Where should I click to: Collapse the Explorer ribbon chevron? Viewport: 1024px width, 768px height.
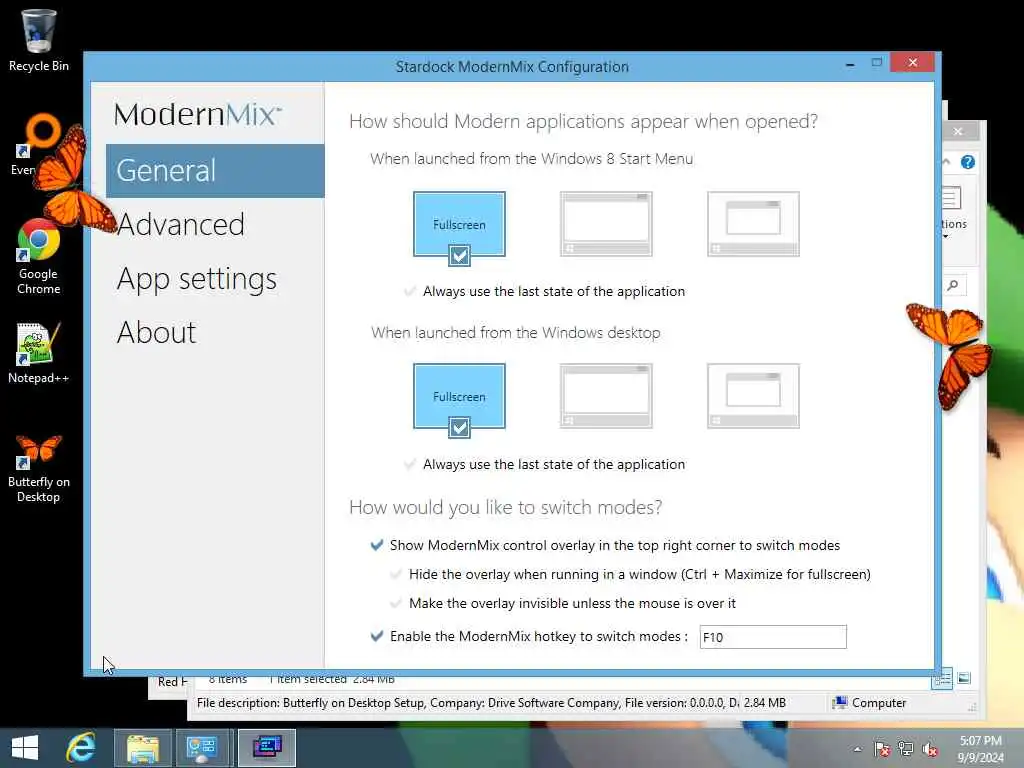coord(946,161)
